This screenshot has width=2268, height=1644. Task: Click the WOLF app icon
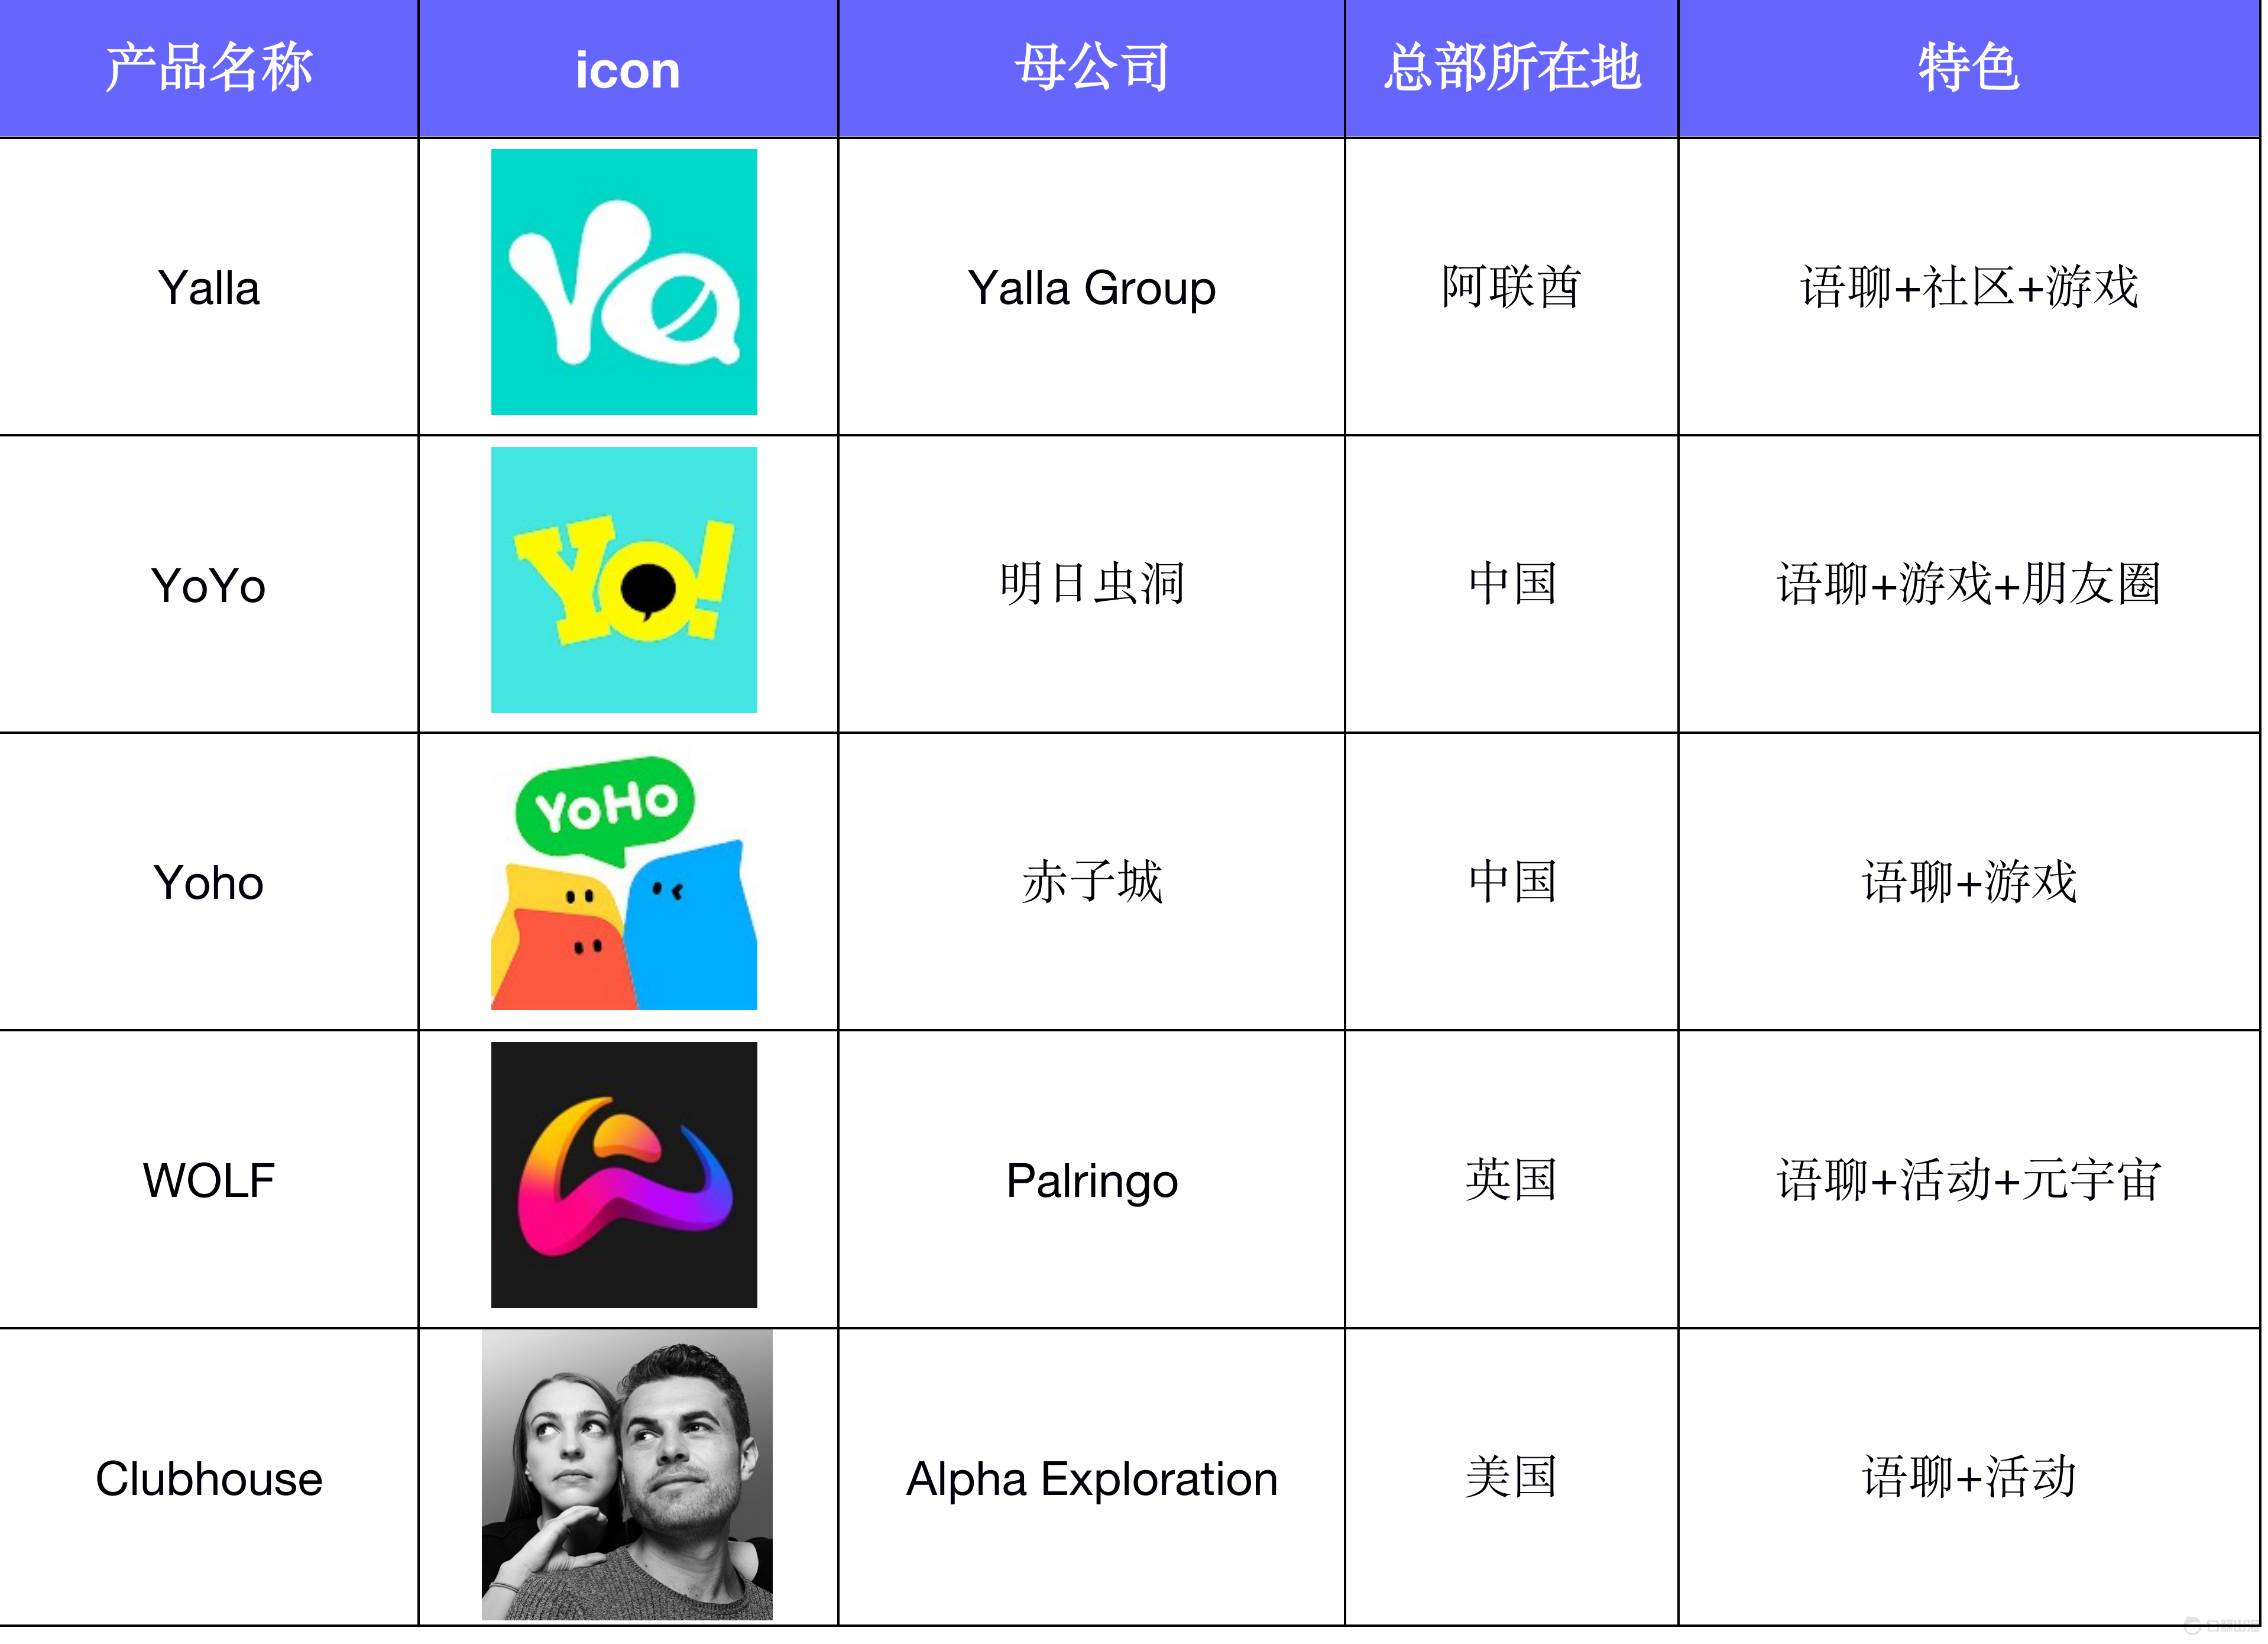pos(624,1175)
